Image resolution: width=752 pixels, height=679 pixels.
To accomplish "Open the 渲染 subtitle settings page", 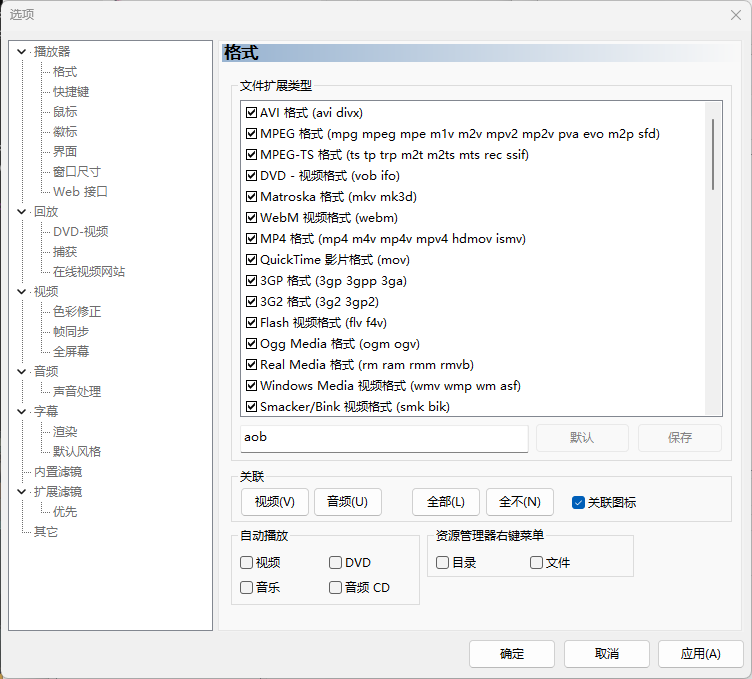I will (65, 432).
